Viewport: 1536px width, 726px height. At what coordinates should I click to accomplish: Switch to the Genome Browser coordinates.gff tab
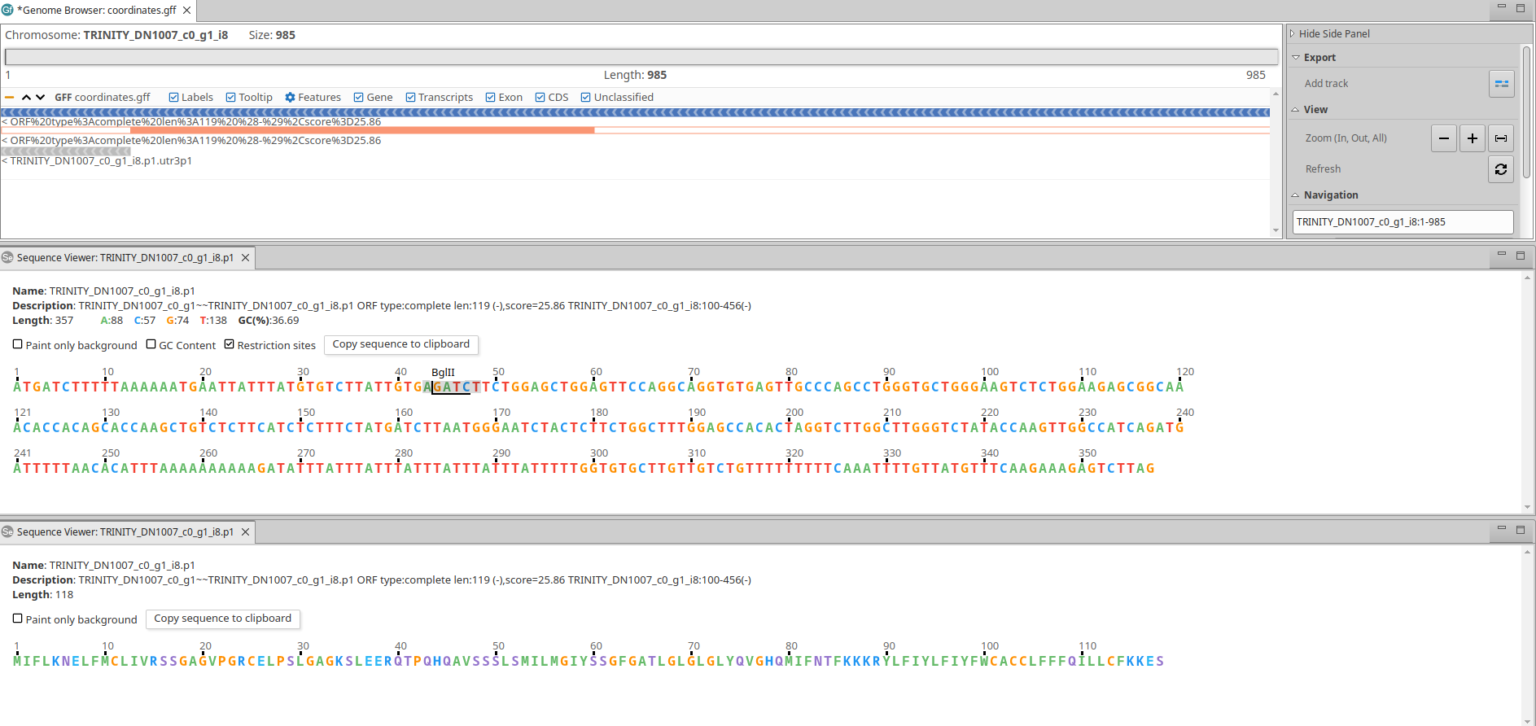90,10
